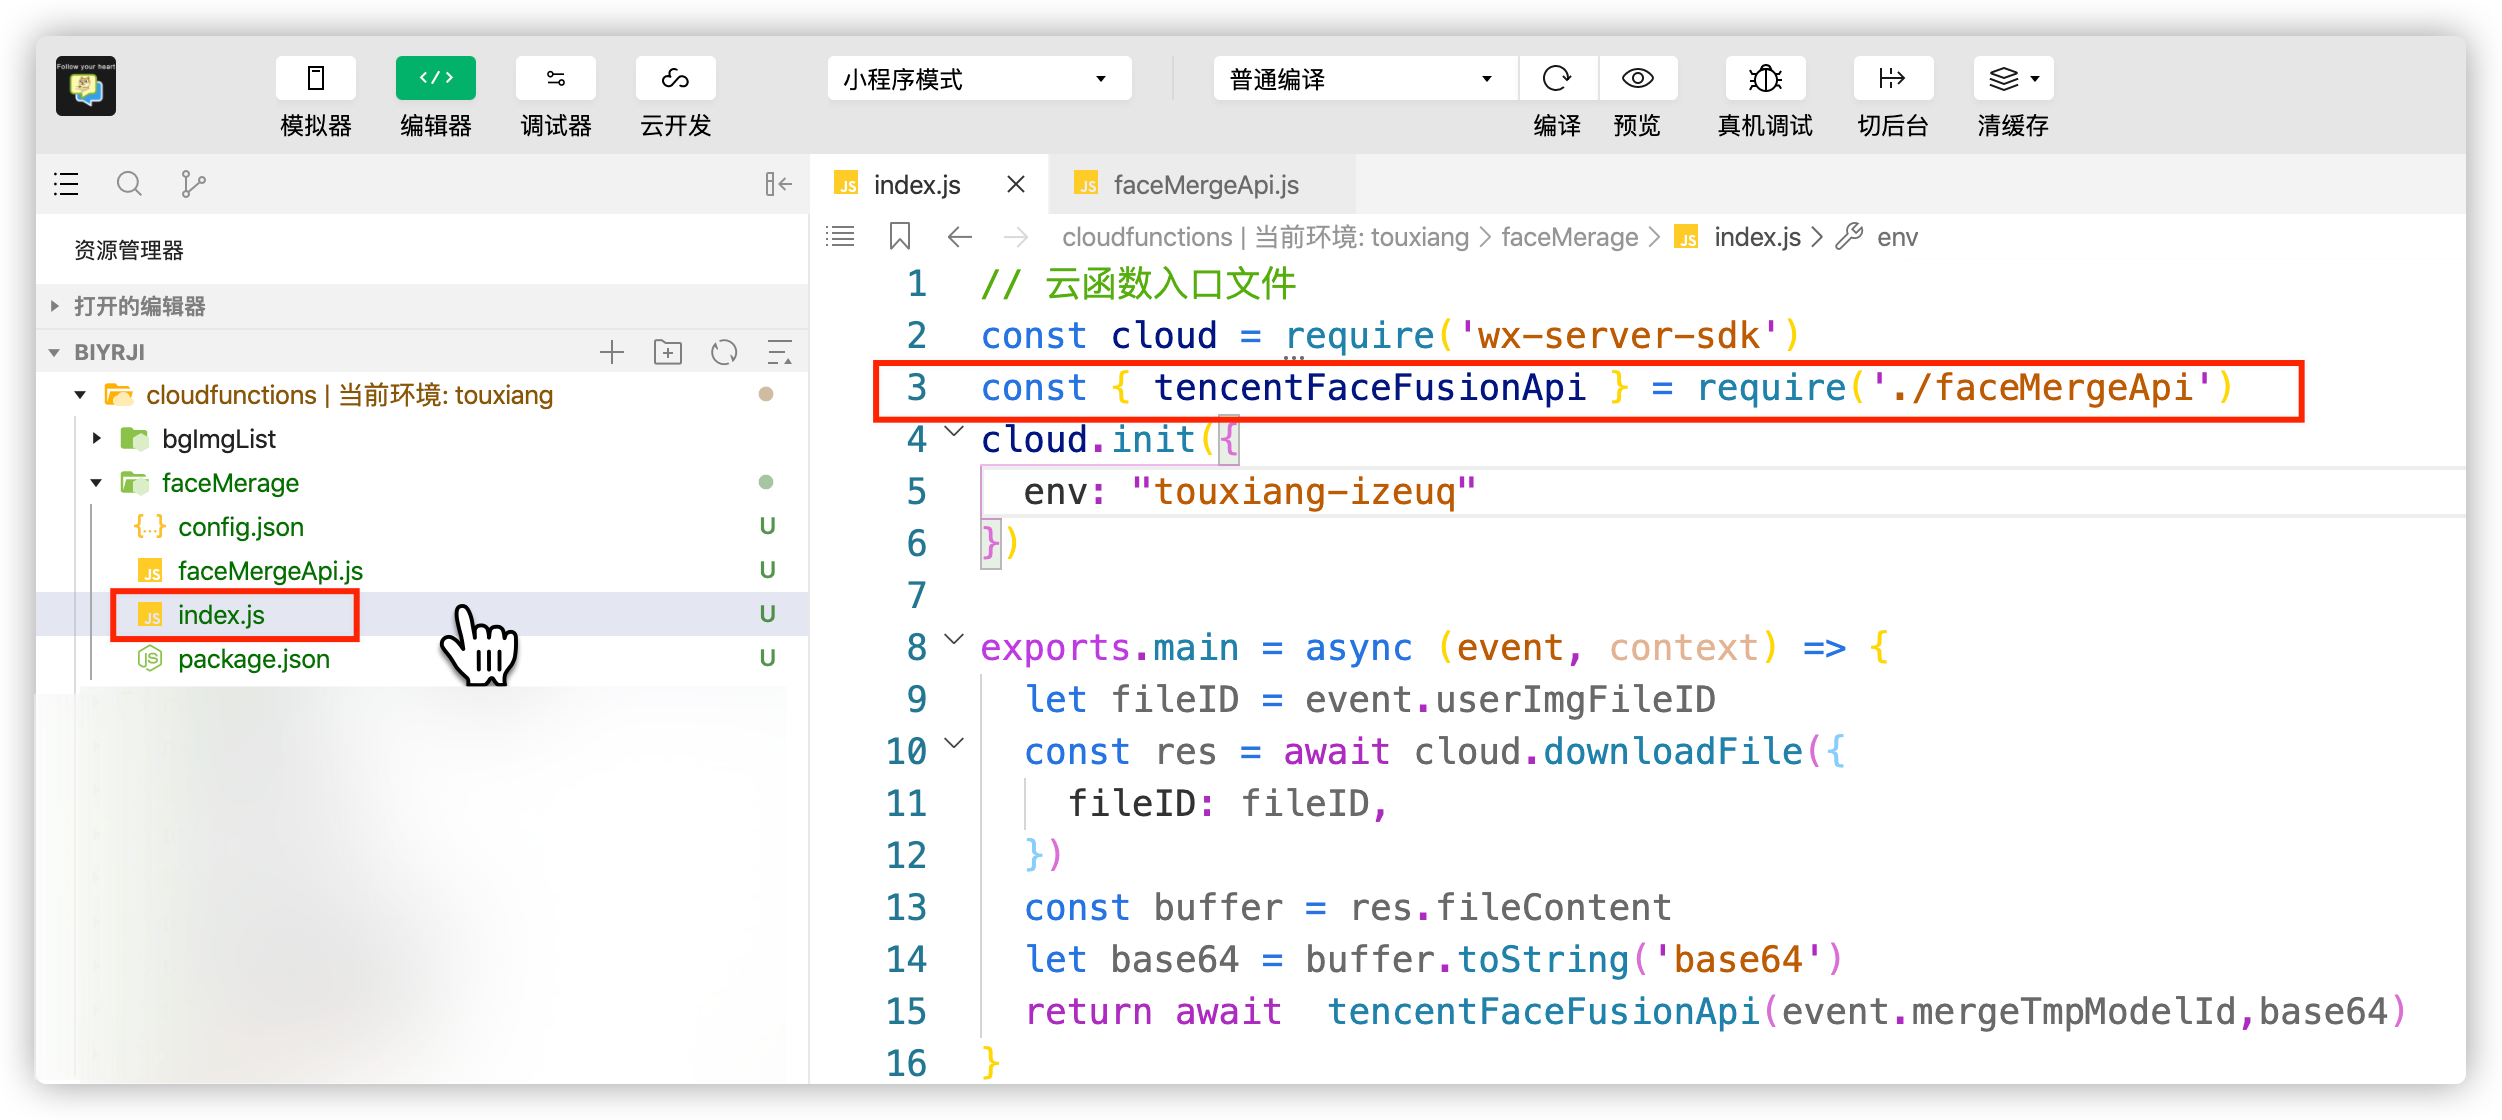The width and height of the screenshot is (2502, 1120).
Task: Toggle the editor (编辑器) panel button
Action: coord(435,79)
